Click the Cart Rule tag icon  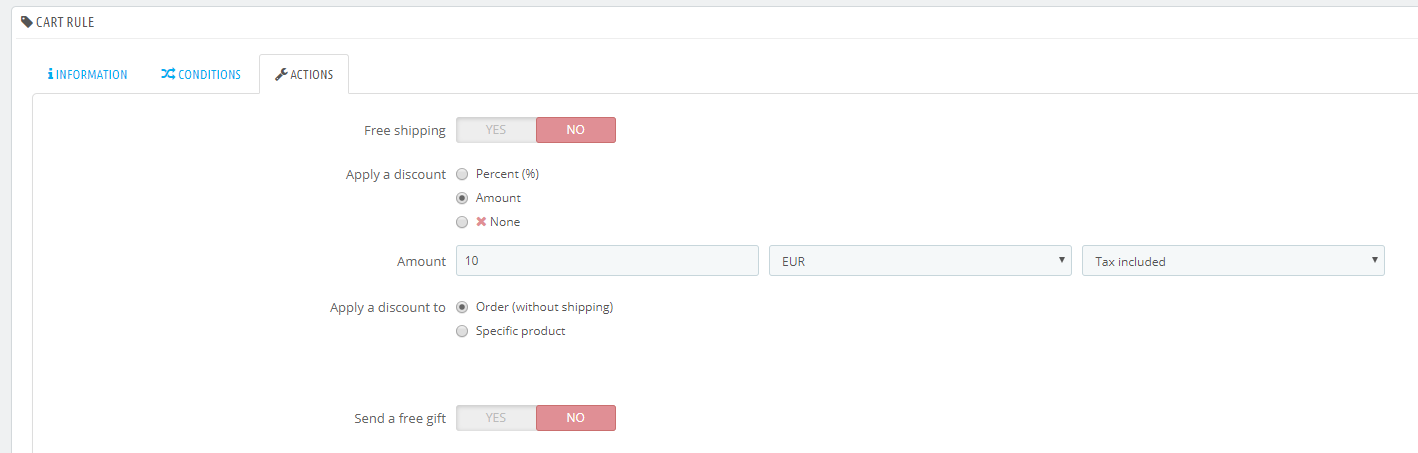point(26,21)
